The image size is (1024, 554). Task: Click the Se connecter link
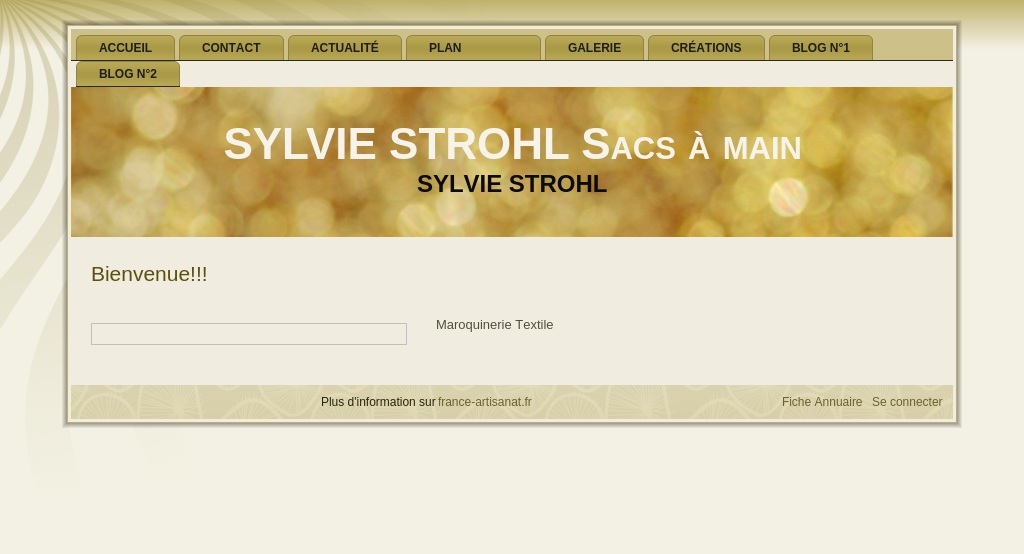click(907, 402)
